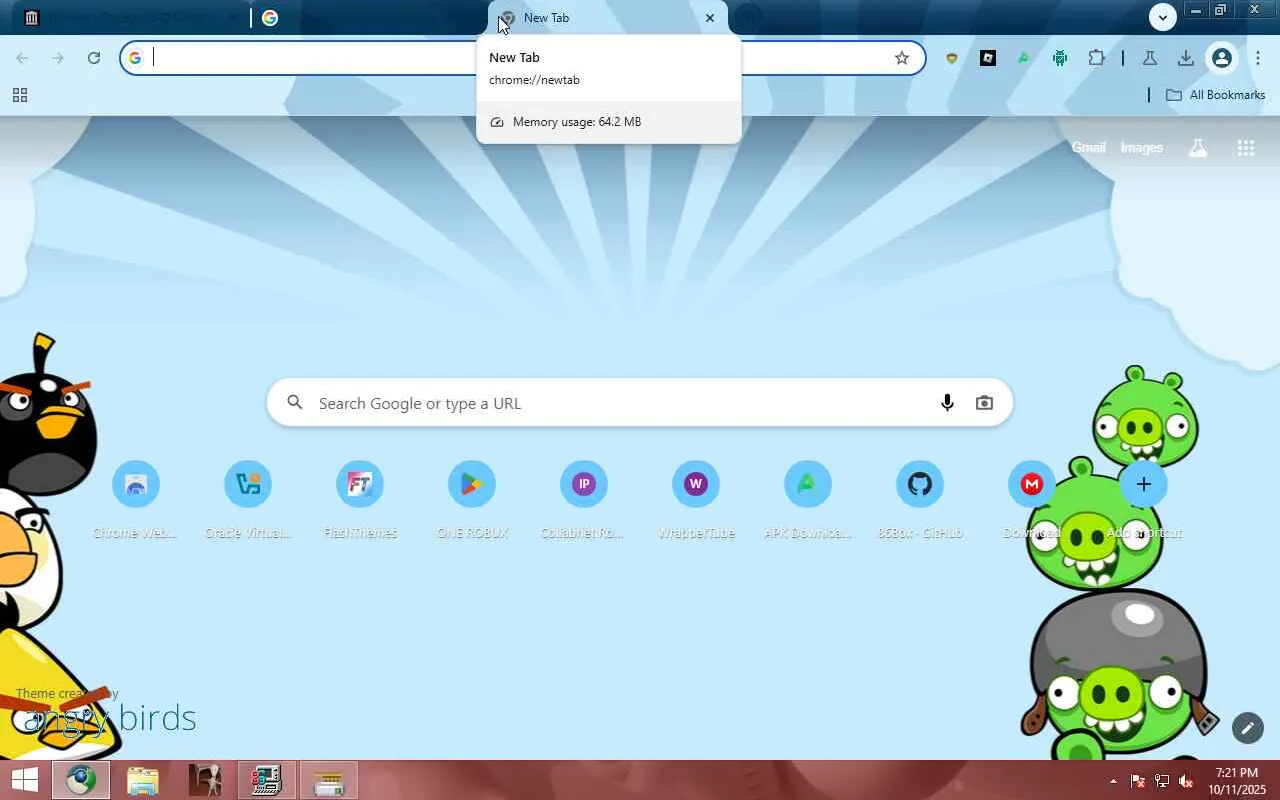Click the Search Google or type a URL box
Screen dimensions: 1280x800
pos(640,403)
